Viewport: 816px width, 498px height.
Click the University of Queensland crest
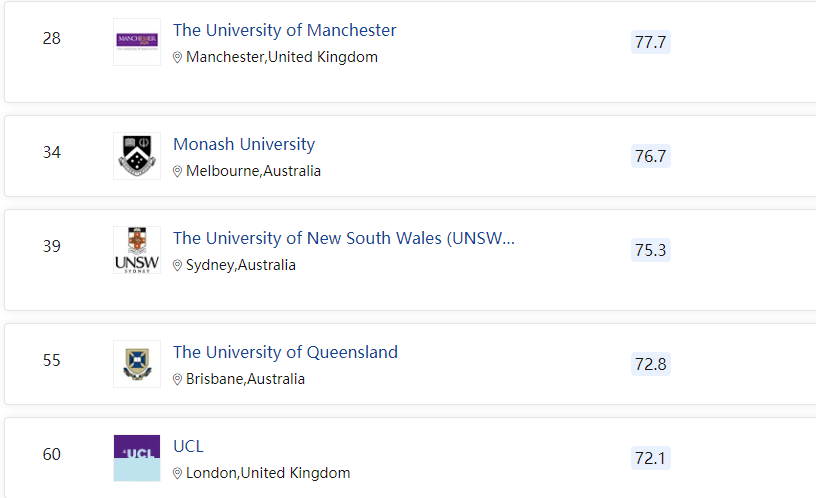click(x=137, y=364)
